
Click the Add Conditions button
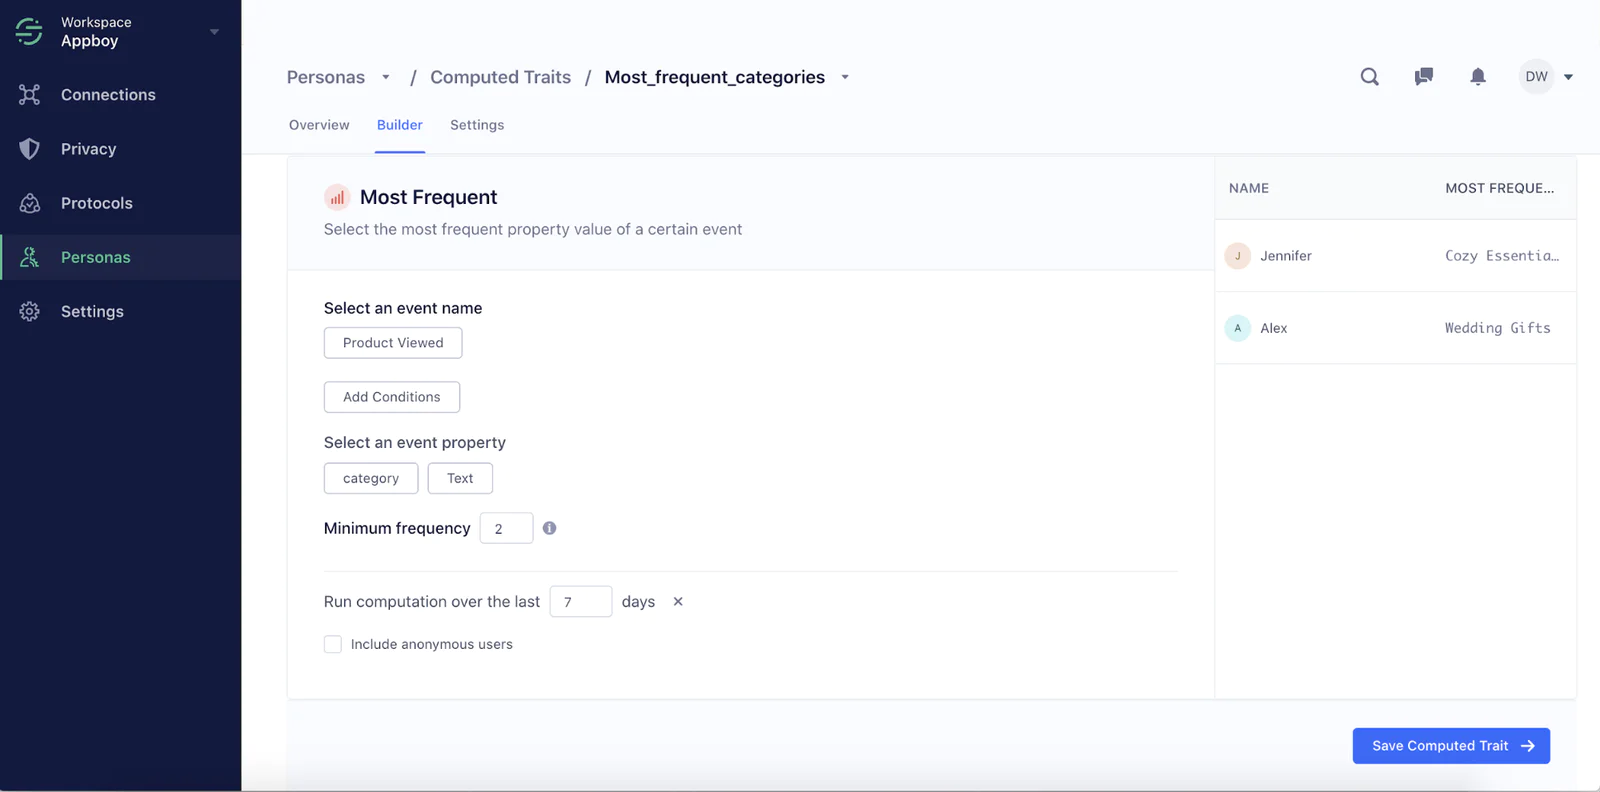(391, 397)
